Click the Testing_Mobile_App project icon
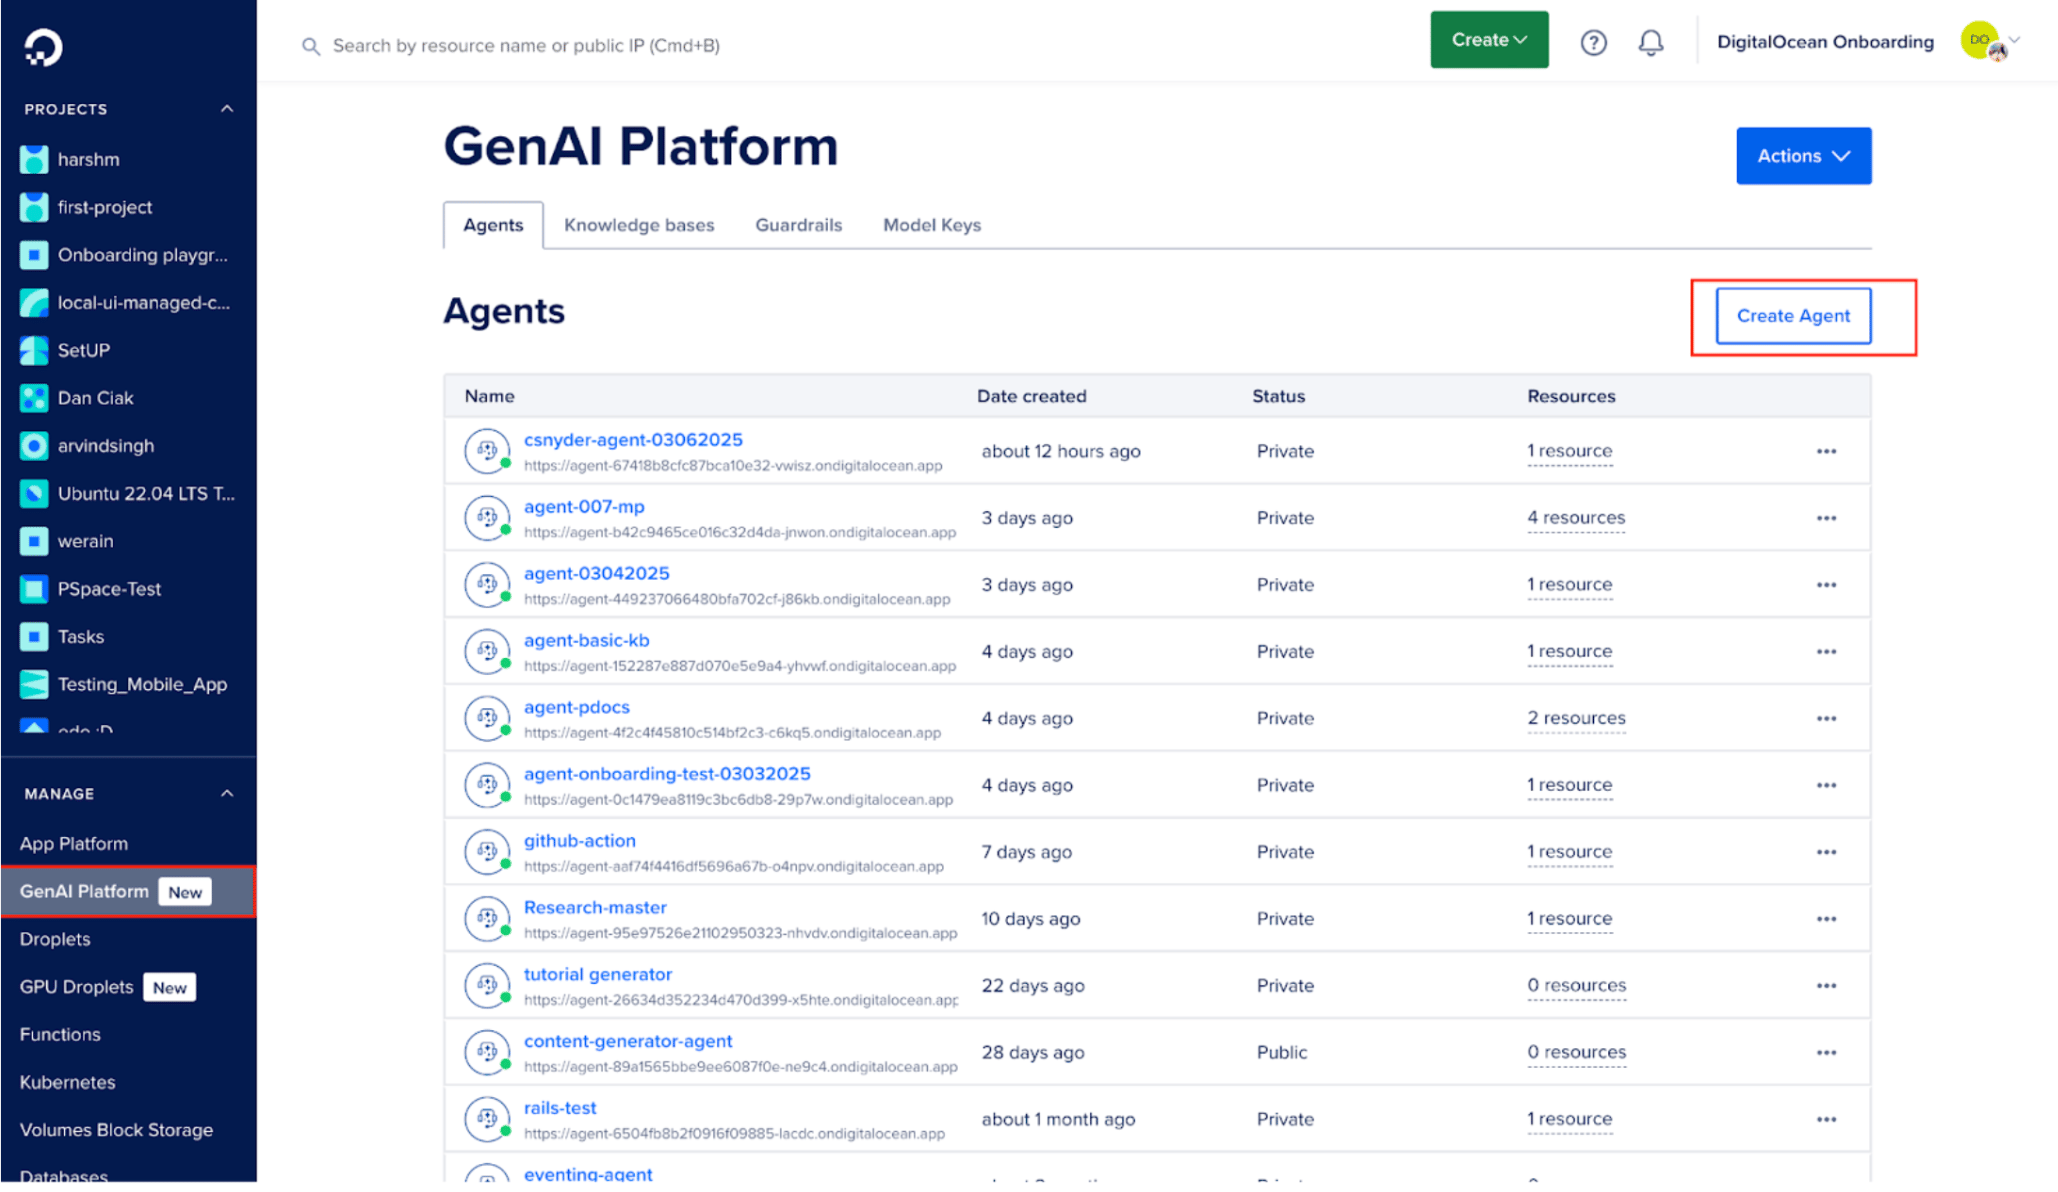The height and width of the screenshot is (1192, 2058). point(34,684)
